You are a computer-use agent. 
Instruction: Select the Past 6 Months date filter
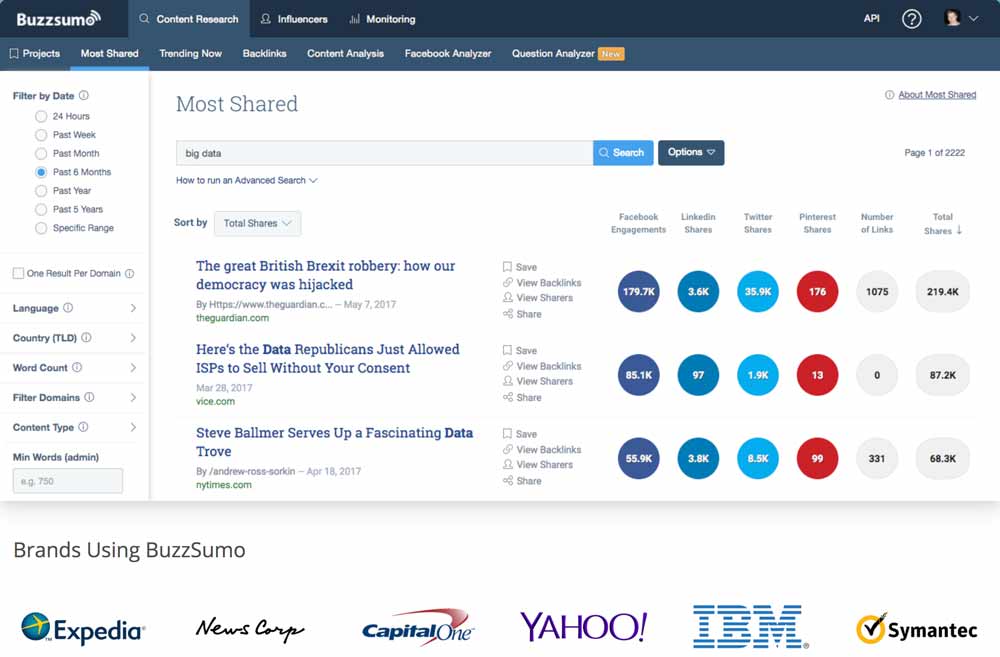coord(41,172)
